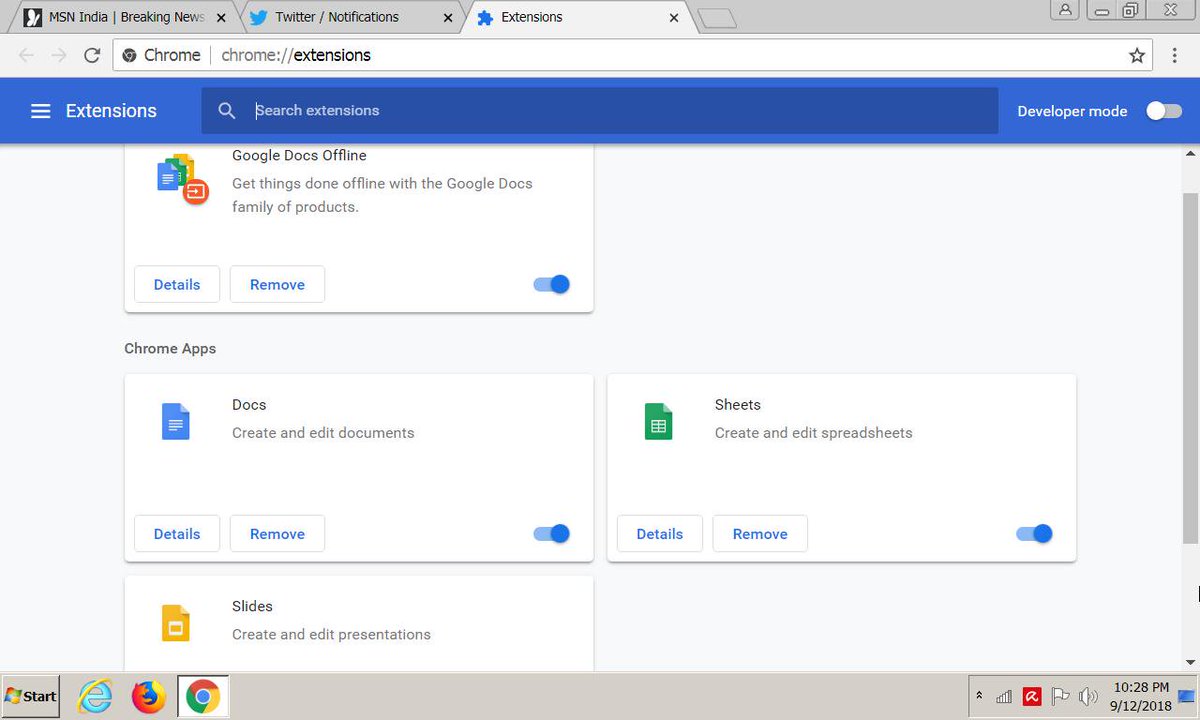Open the Chrome three-dot menu
This screenshot has height=720, width=1200.
click(1175, 55)
